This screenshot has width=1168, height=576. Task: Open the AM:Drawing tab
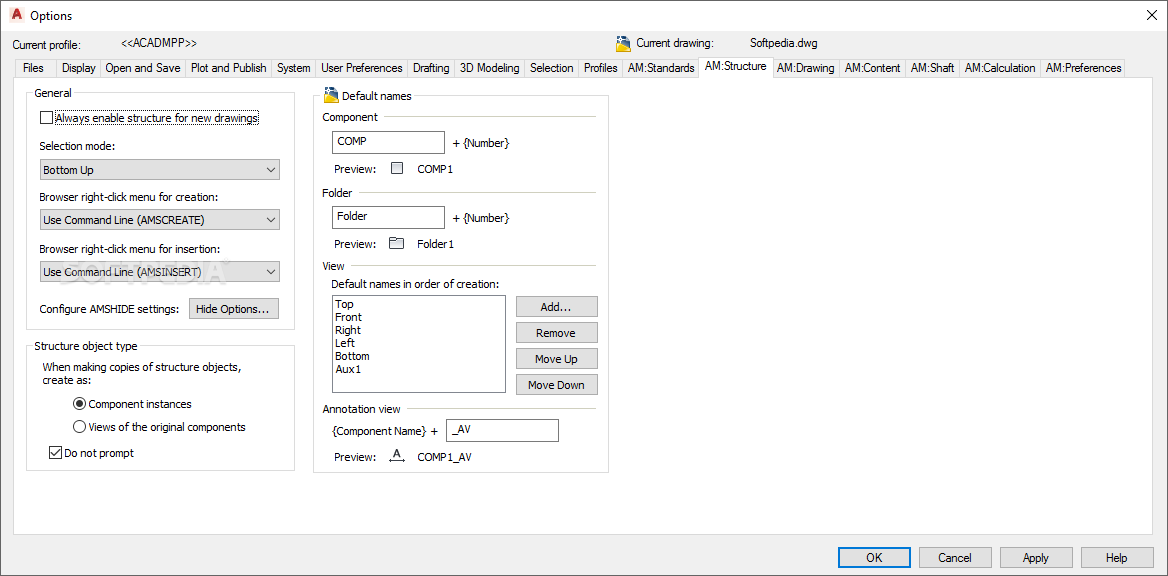tap(805, 68)
